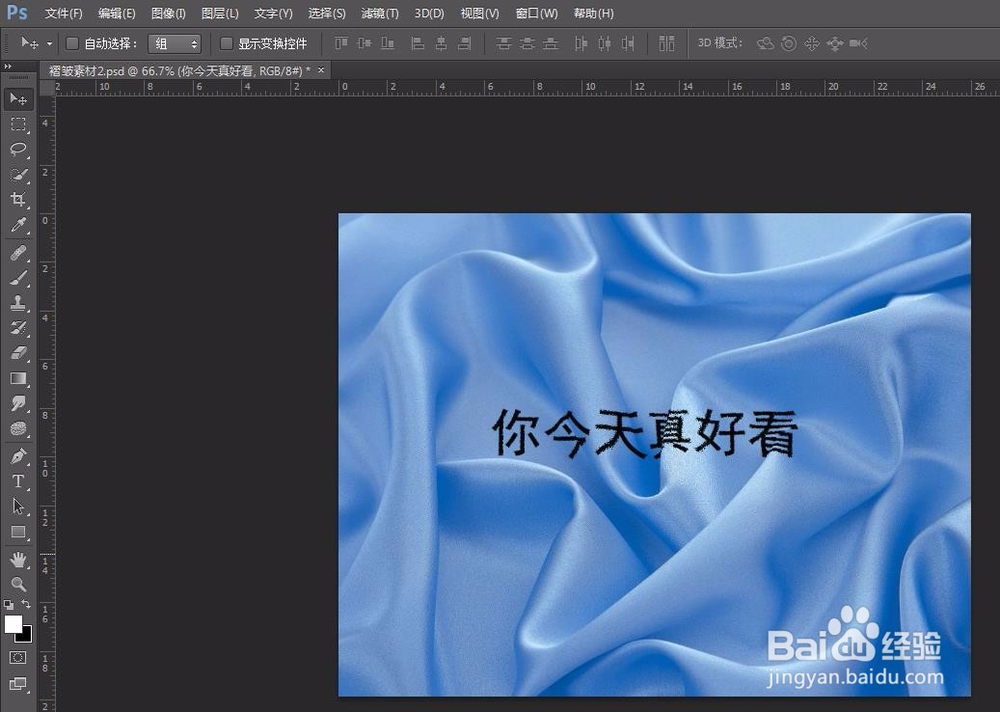
Task: Open the 滤镜 menu
Action: point(379,13)
